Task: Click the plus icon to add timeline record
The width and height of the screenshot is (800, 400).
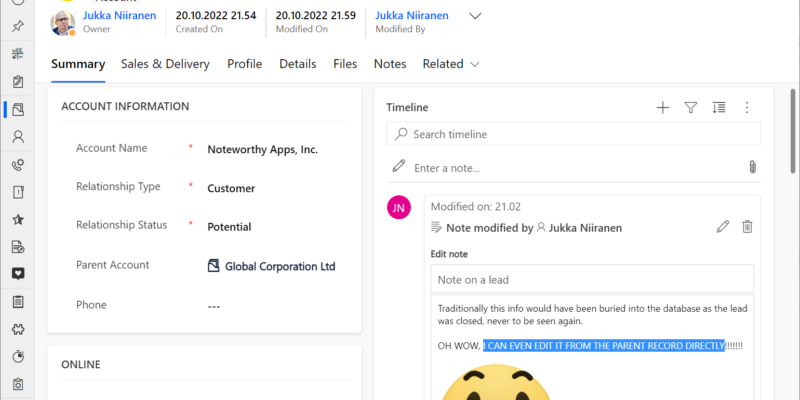Action: (x=662, y=108)
